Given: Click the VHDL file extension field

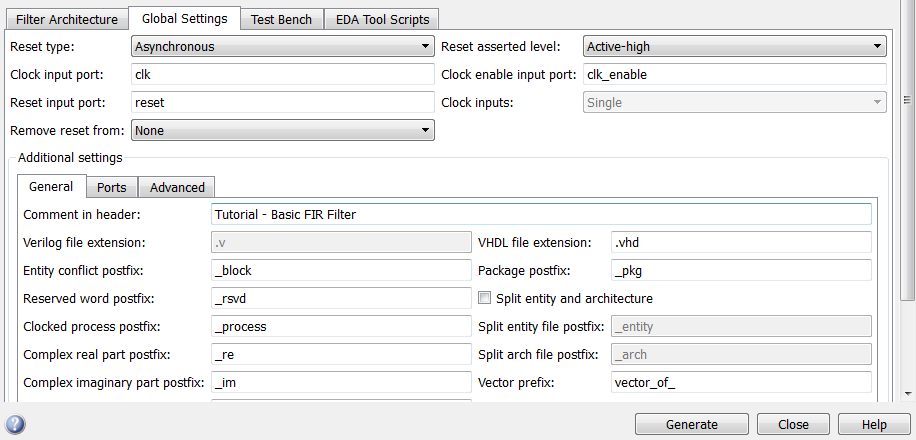Looking at the screenshot, I should 741,242.
